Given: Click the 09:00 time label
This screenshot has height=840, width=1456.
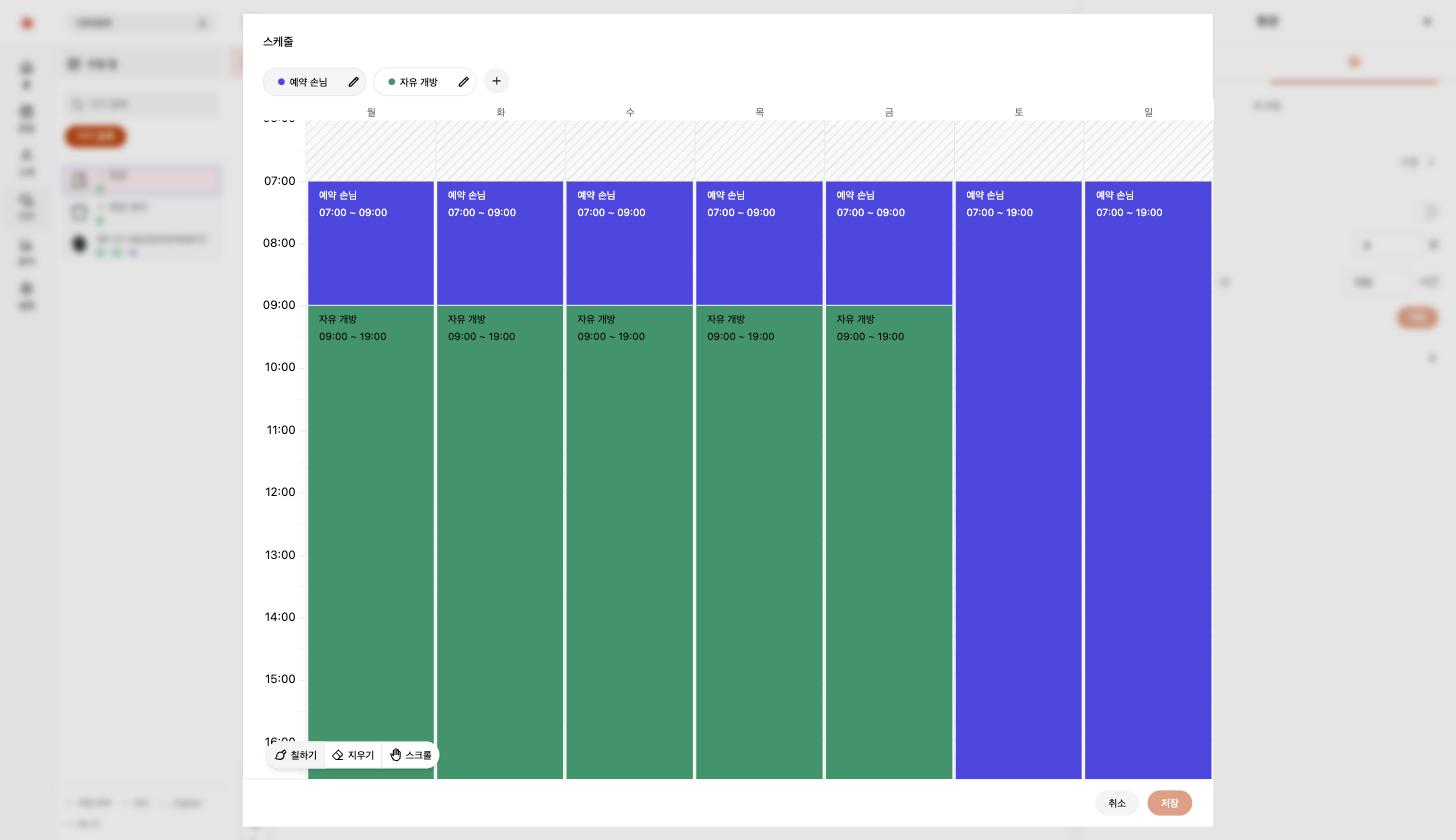Looking at the screenshot, I should tap(279, 305).
